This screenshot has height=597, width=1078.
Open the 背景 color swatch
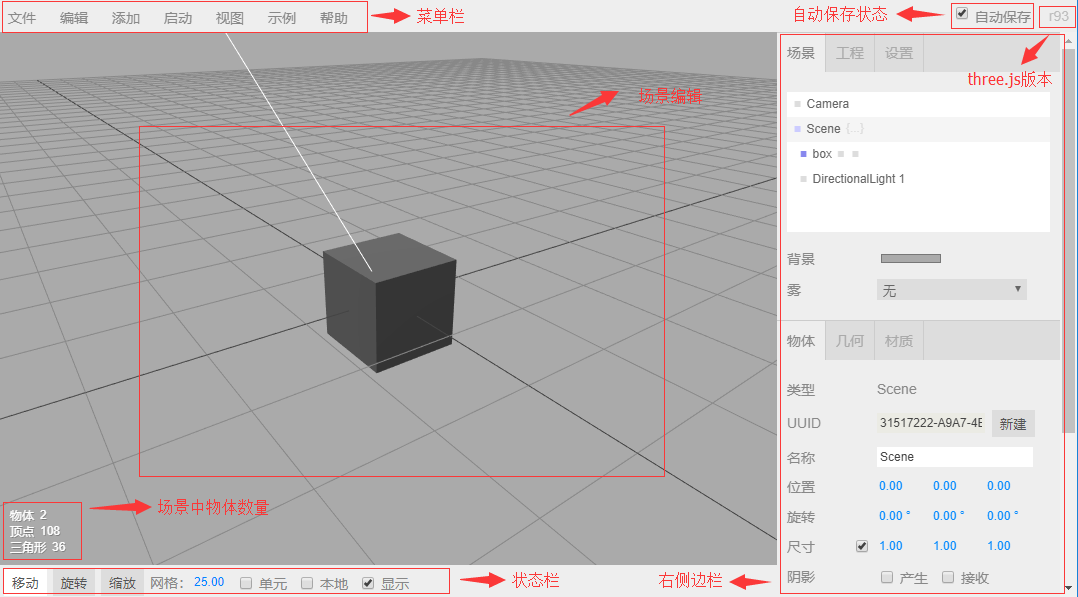coord(910,259)
